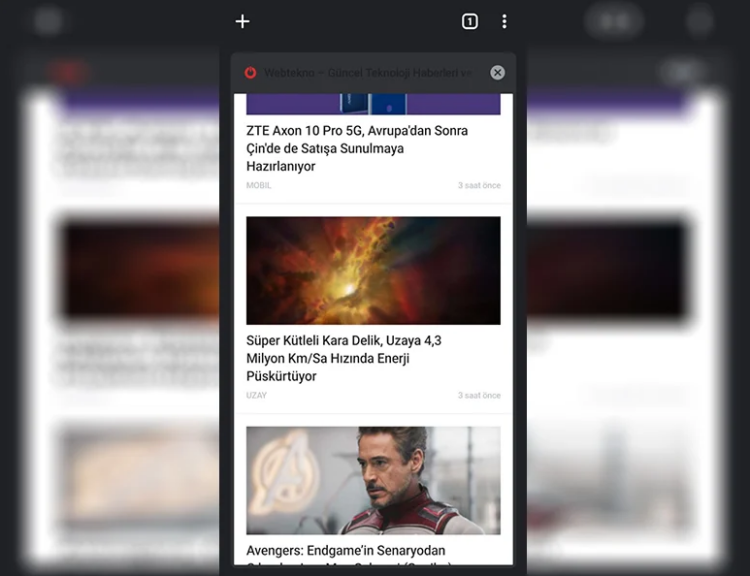Tap the plus icon for new tab
Screen dimensions: 750x576
tap(242, 21)
